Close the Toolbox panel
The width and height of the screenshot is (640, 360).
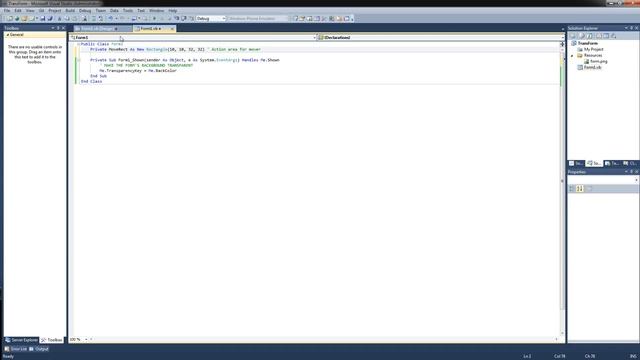[63, 28]
